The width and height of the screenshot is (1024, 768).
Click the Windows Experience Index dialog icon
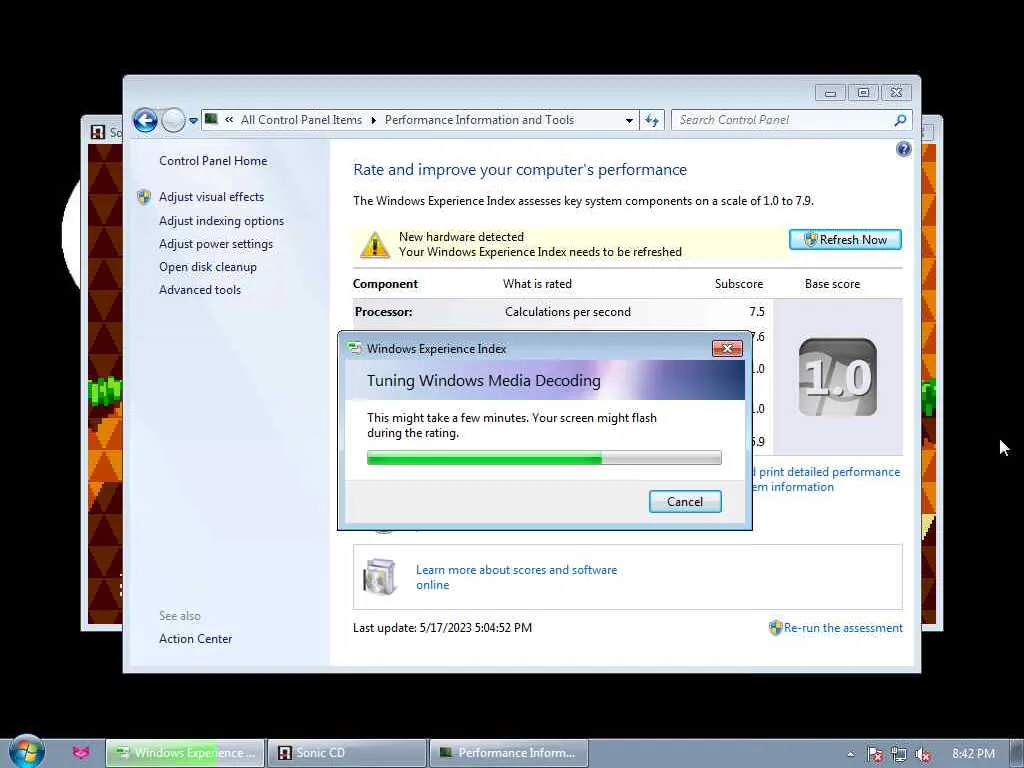coord(355,349)
